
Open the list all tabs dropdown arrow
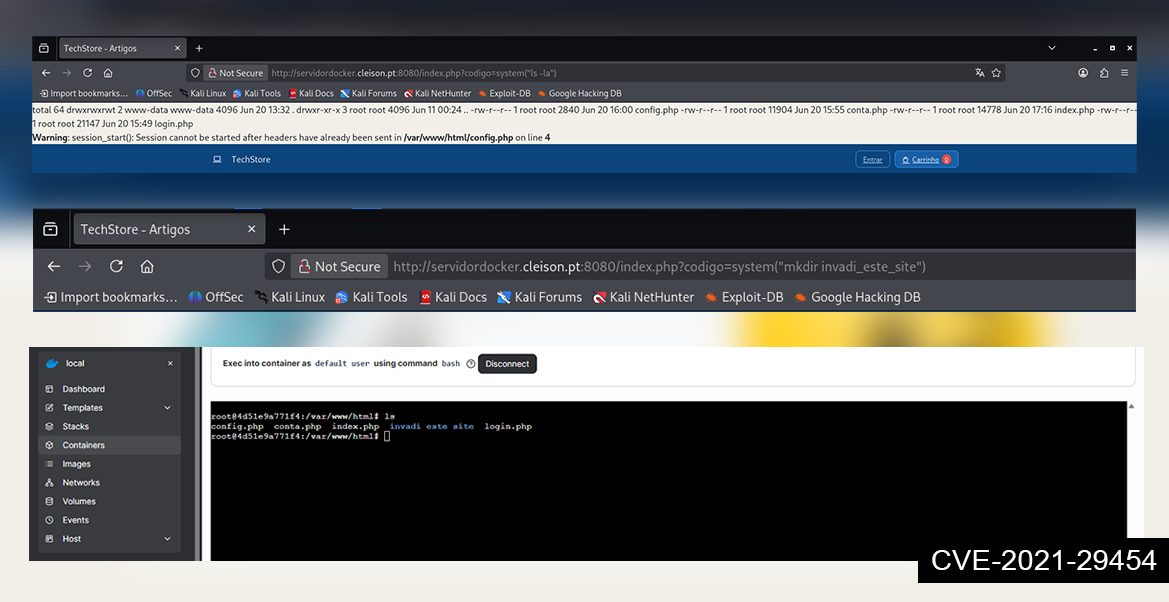pos(1052,48)
